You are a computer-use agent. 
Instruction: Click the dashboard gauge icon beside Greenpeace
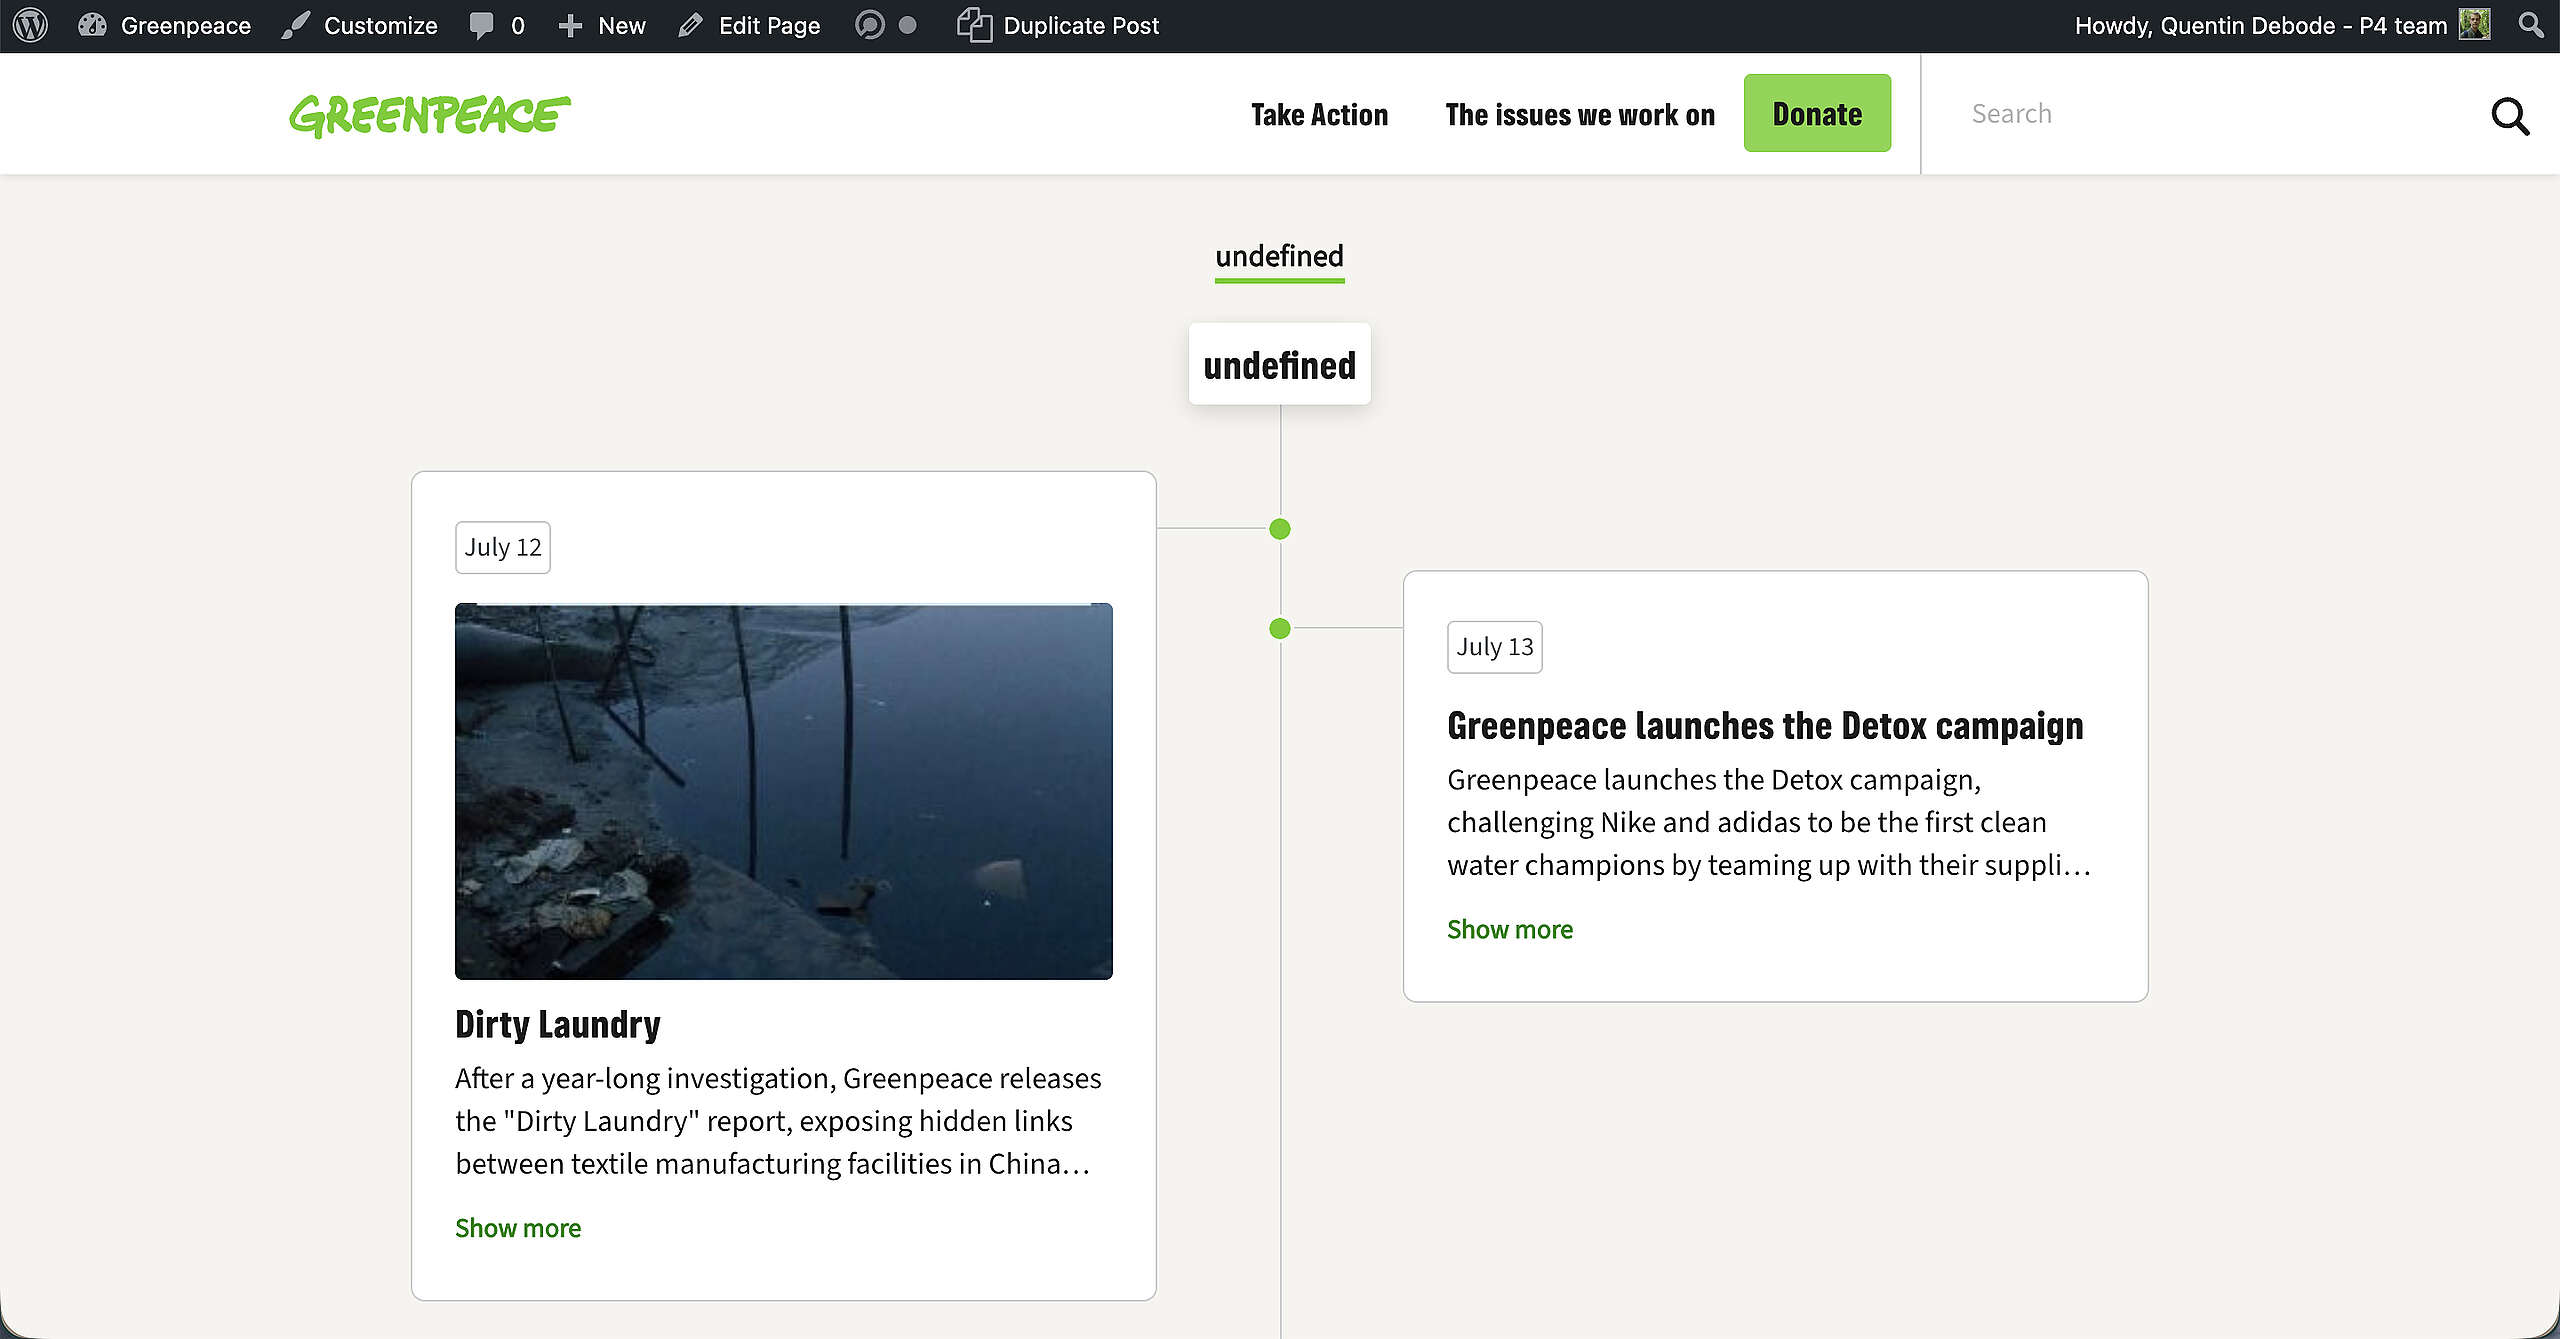click(92, 25)
